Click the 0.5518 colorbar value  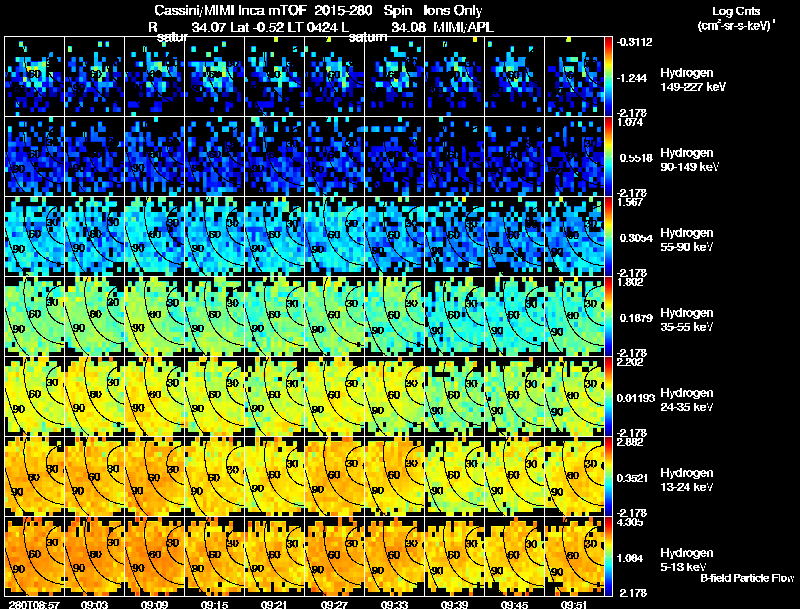click(636, 158)
